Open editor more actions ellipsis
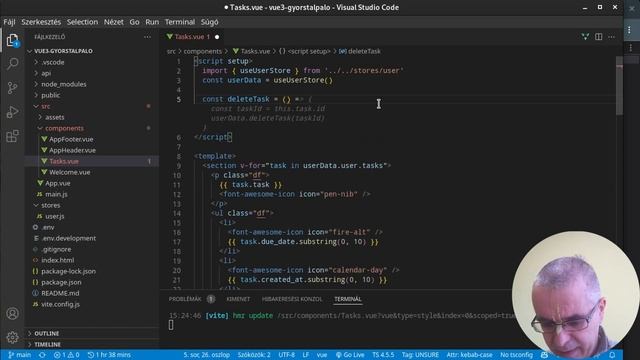640x360 pixels. [x=611, y=37]
